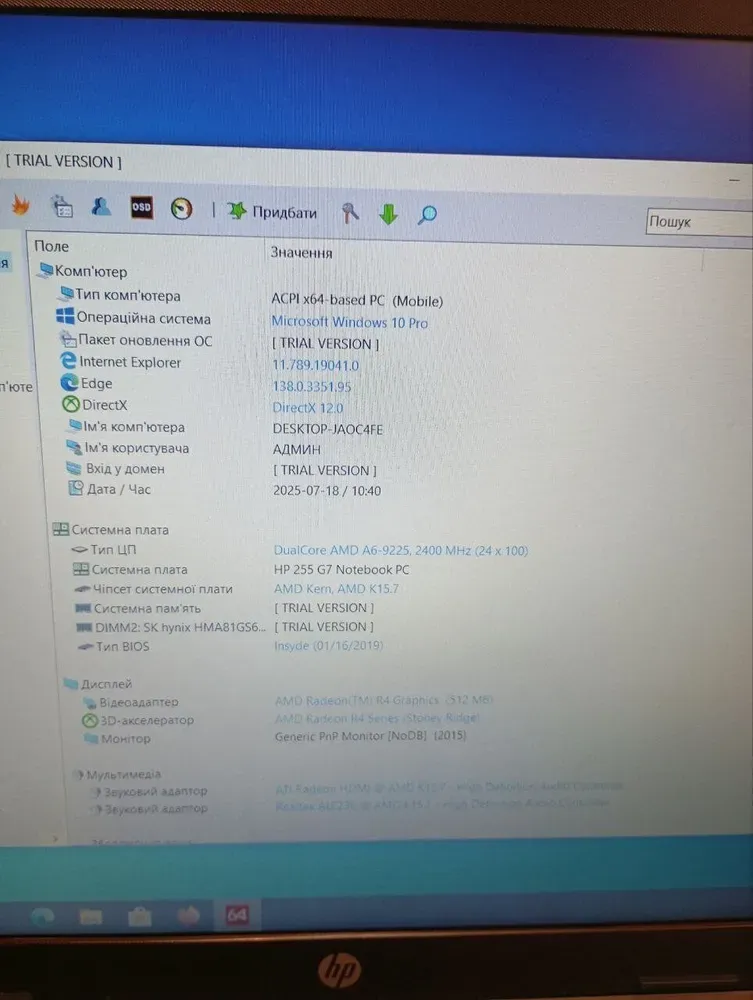Click the Поле column header
This screenshot has width=753, height=1000.
click(52, 246)
